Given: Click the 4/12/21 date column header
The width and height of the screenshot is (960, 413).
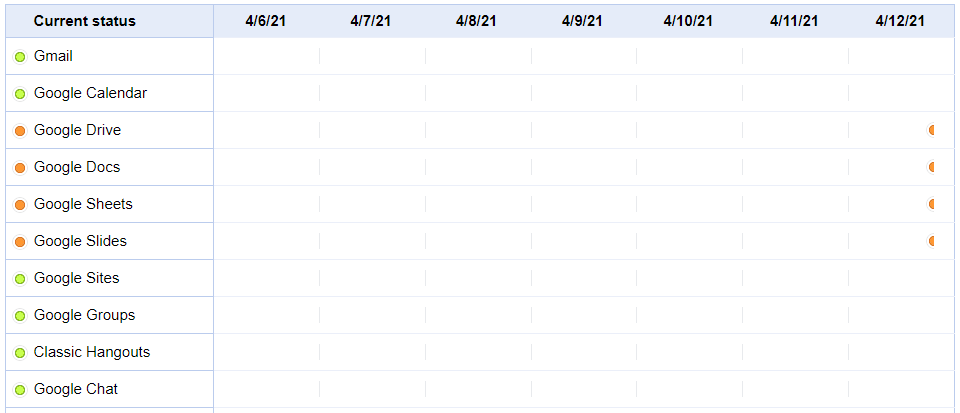Looking at the screenshot, I should tap(899, 21).
